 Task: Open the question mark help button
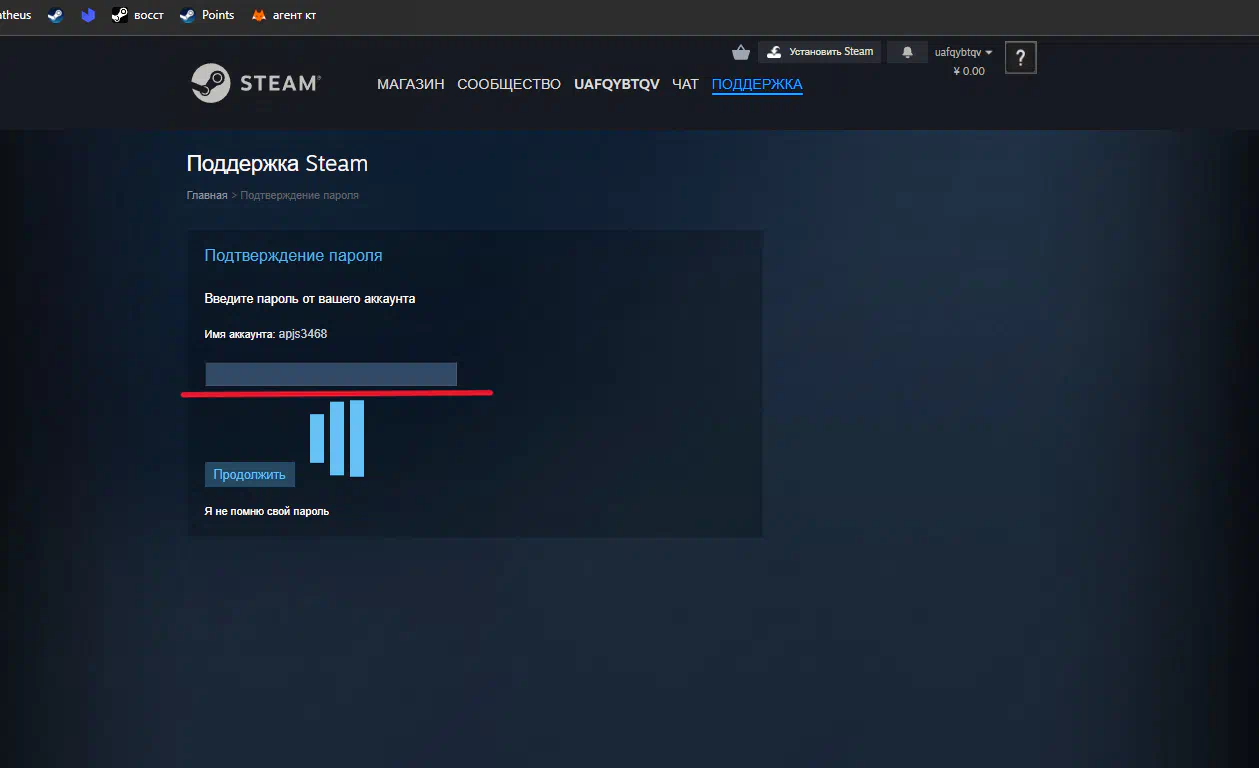(x=1020, y=58)
